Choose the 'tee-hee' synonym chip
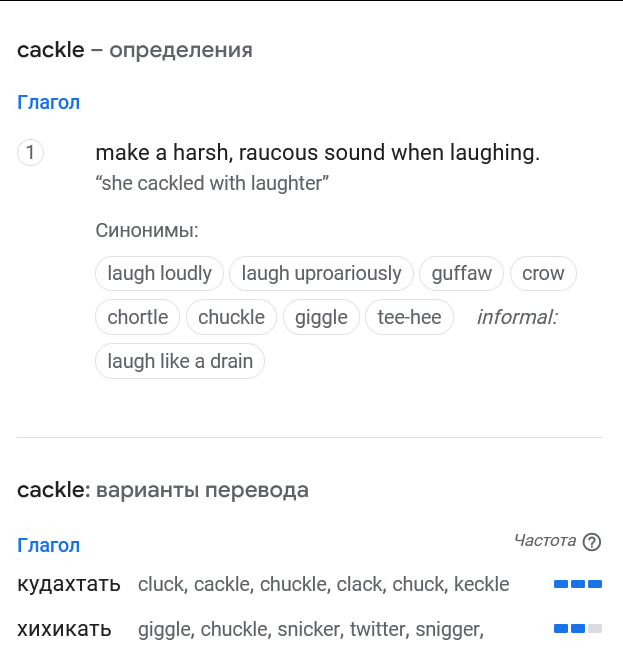The width and height of the screenshot is (623, 653). click(x=409, y=317)
